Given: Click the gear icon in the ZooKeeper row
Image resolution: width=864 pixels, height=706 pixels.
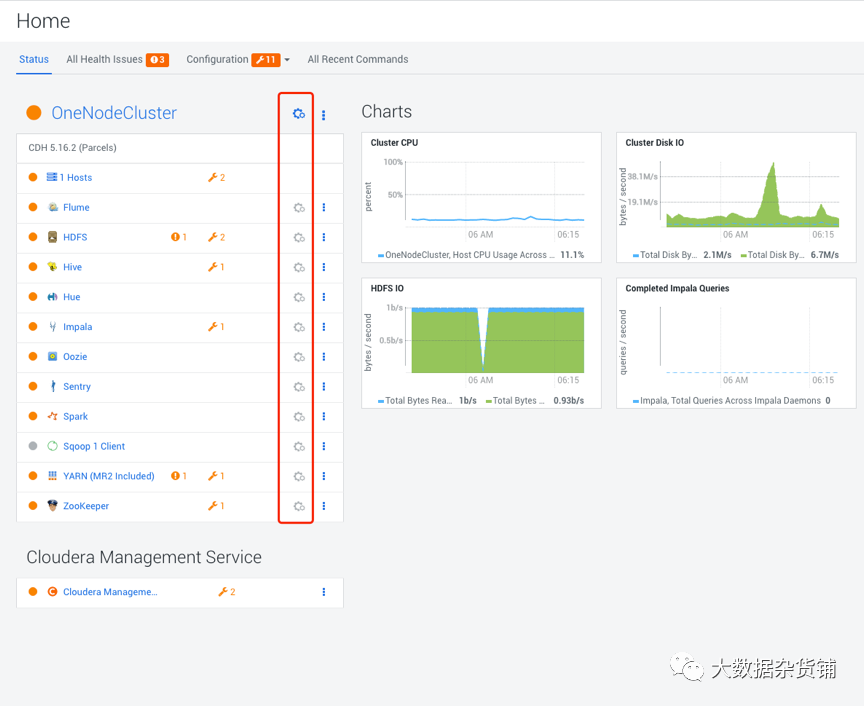Looking at the screenshot, I should pyautogui.click(x=298, y=506).
